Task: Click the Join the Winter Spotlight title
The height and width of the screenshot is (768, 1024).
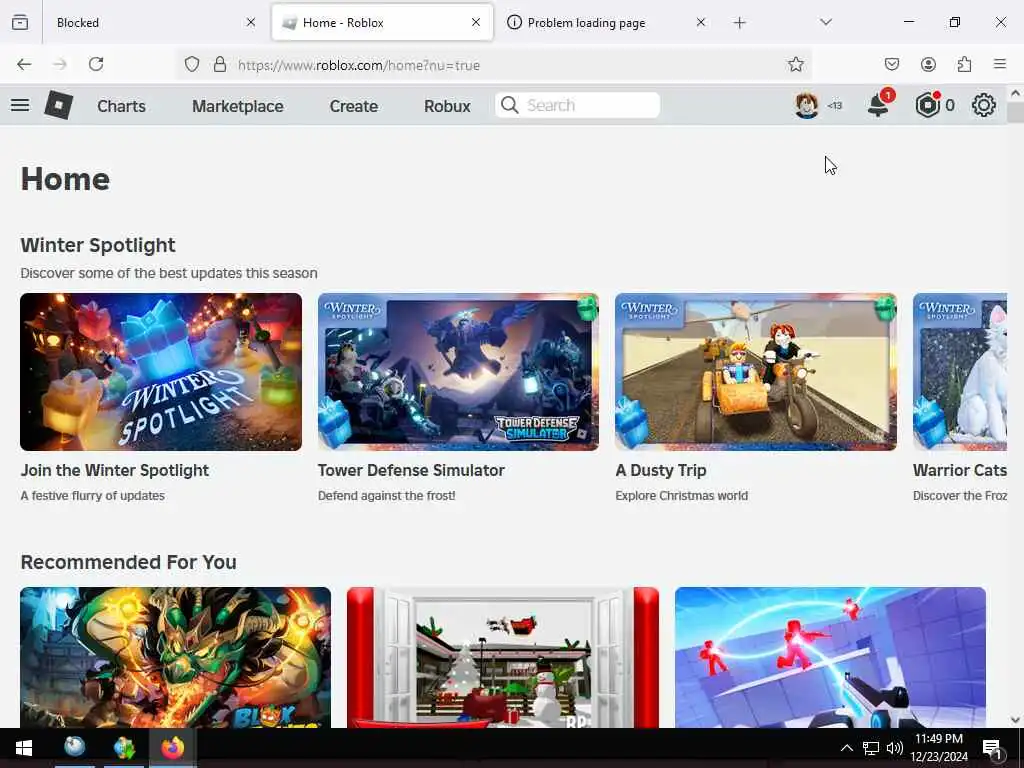Action: click(115, 470)
